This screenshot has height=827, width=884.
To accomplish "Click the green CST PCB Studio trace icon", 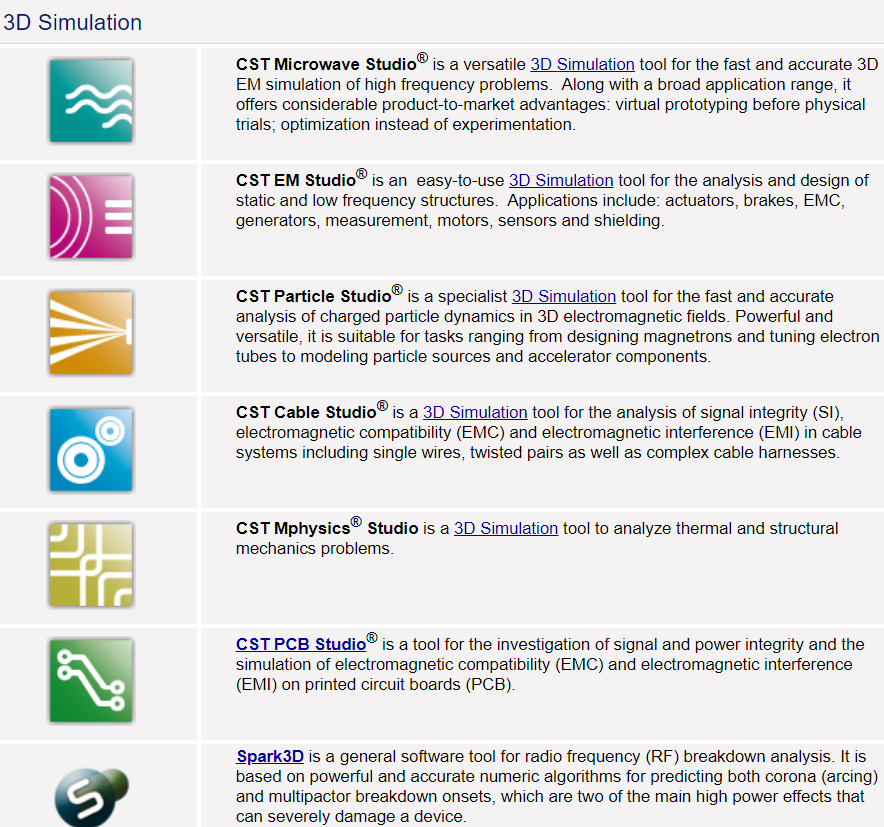I will [x=91, y=681].
